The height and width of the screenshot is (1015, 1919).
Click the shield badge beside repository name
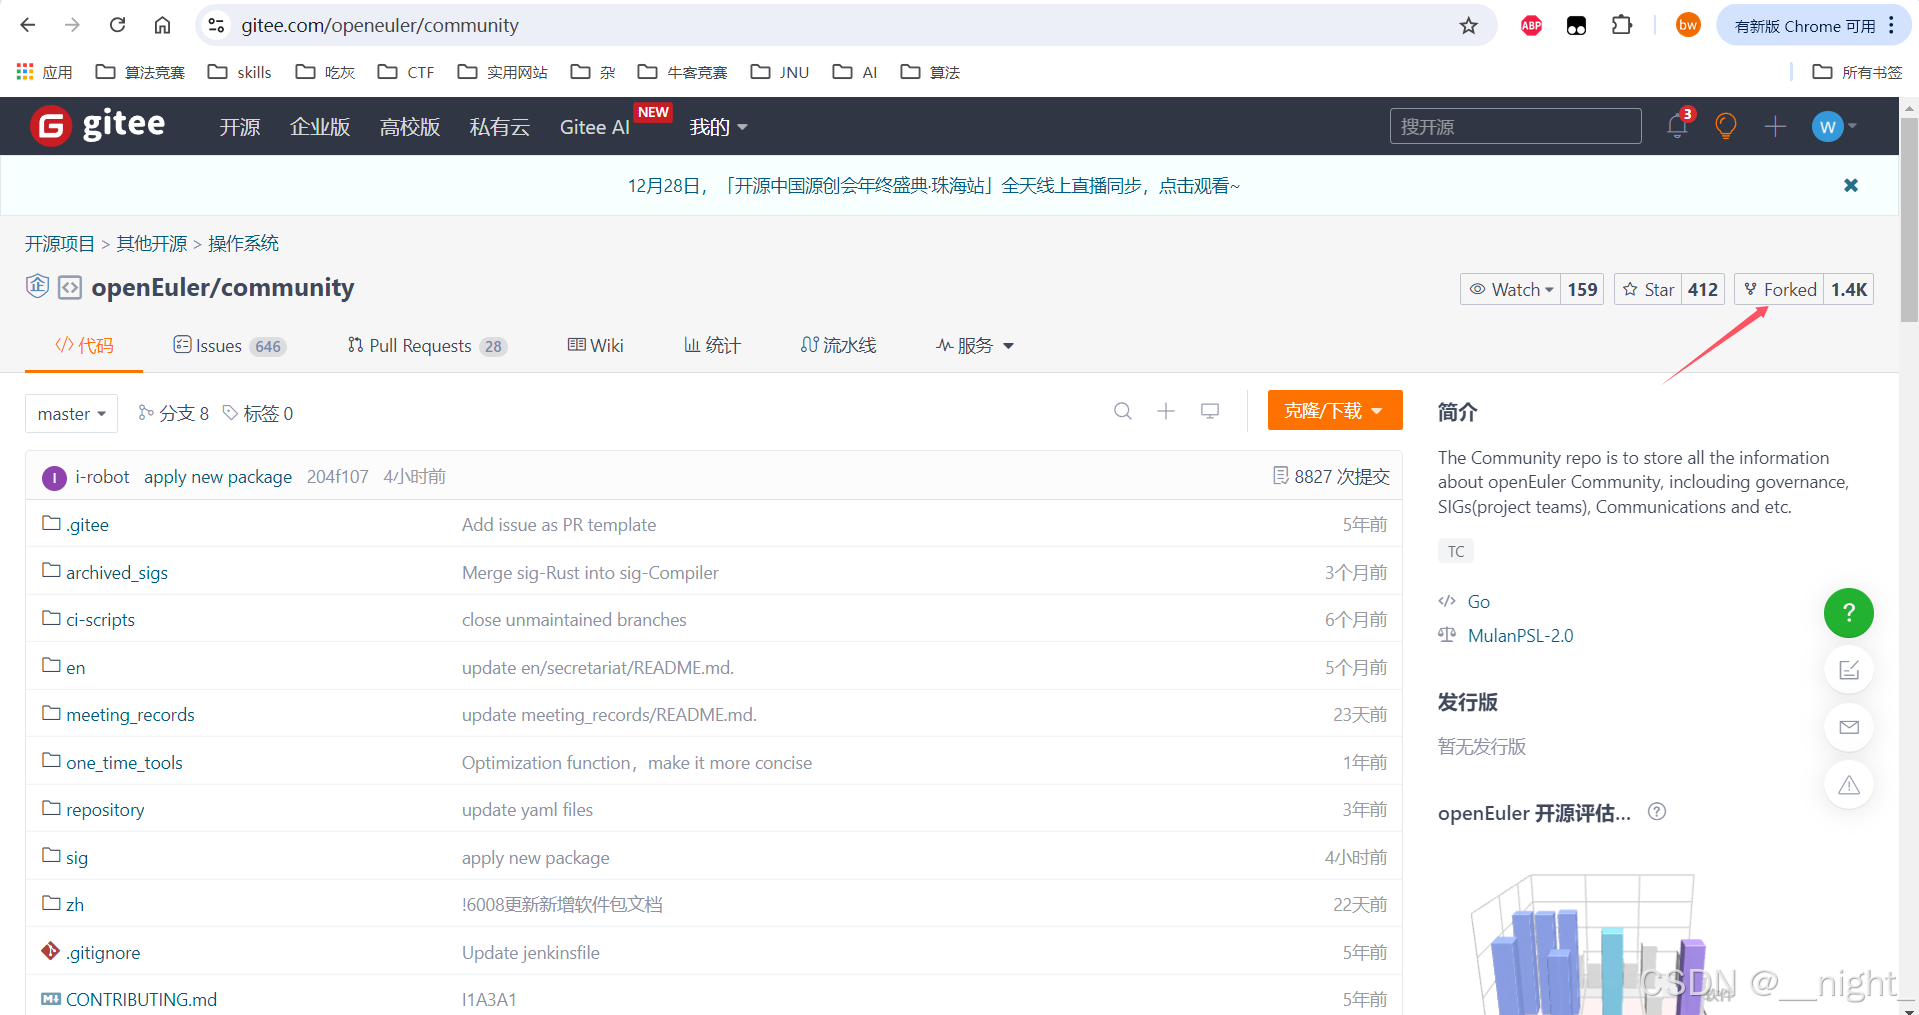click(x=37, y=286)
